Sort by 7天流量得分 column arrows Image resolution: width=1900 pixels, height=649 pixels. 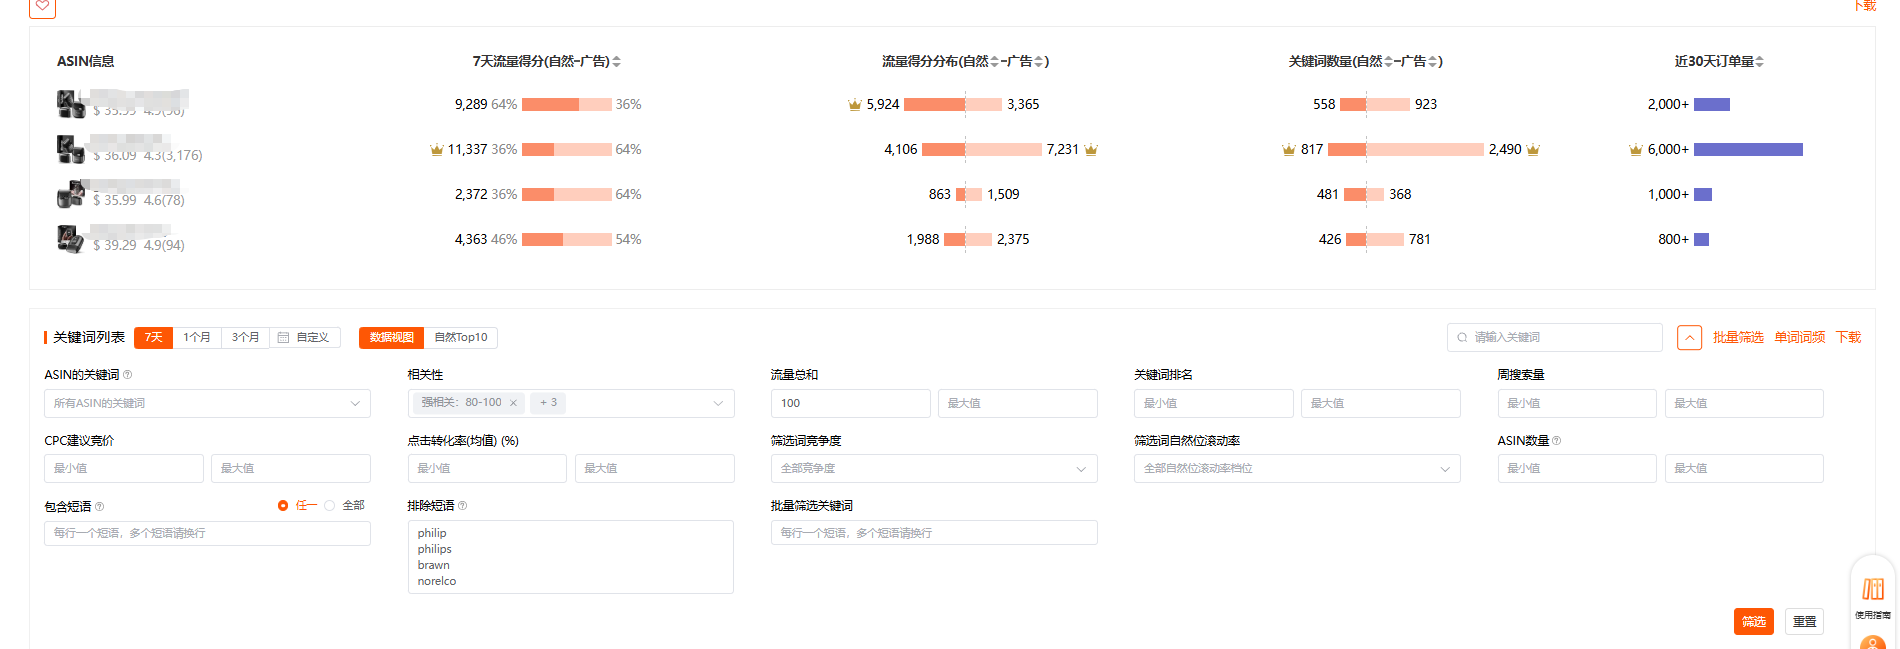617,62
